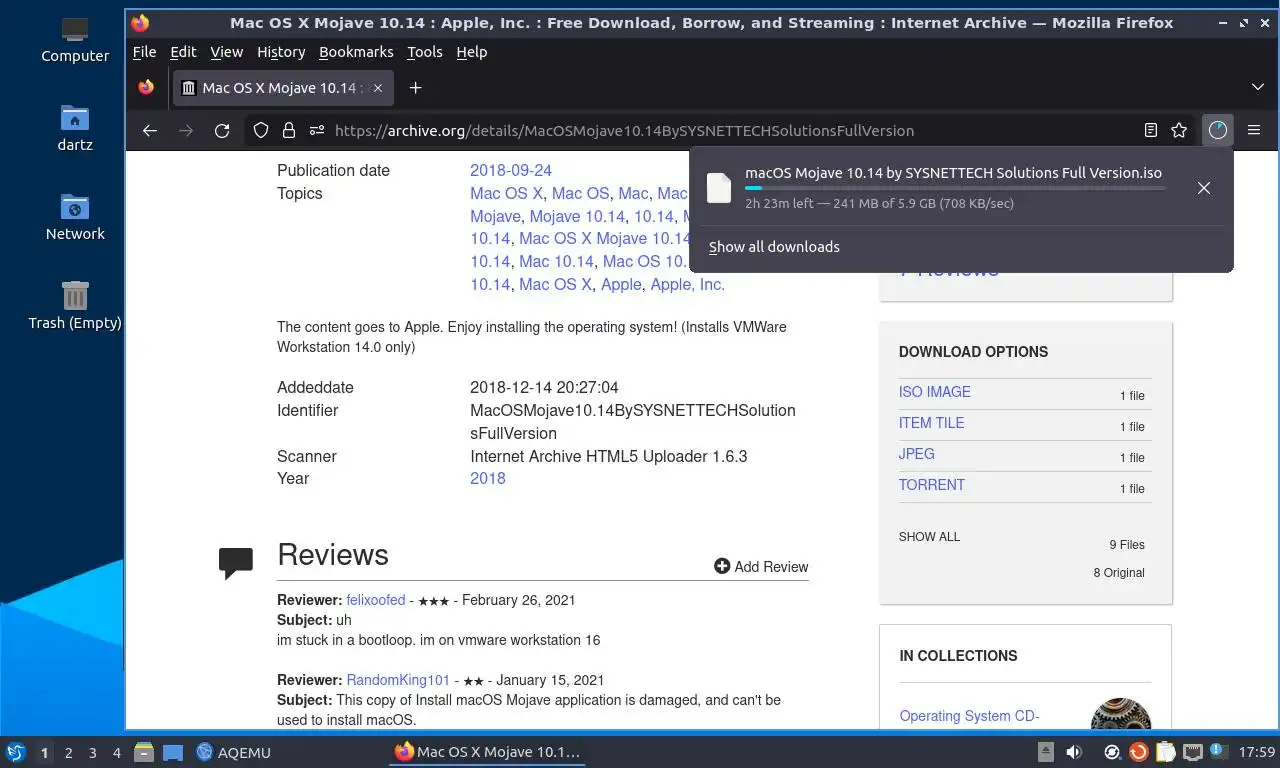Click the show desktop taskbar icon
The image size is (1280, 768).
click(172, 752)
